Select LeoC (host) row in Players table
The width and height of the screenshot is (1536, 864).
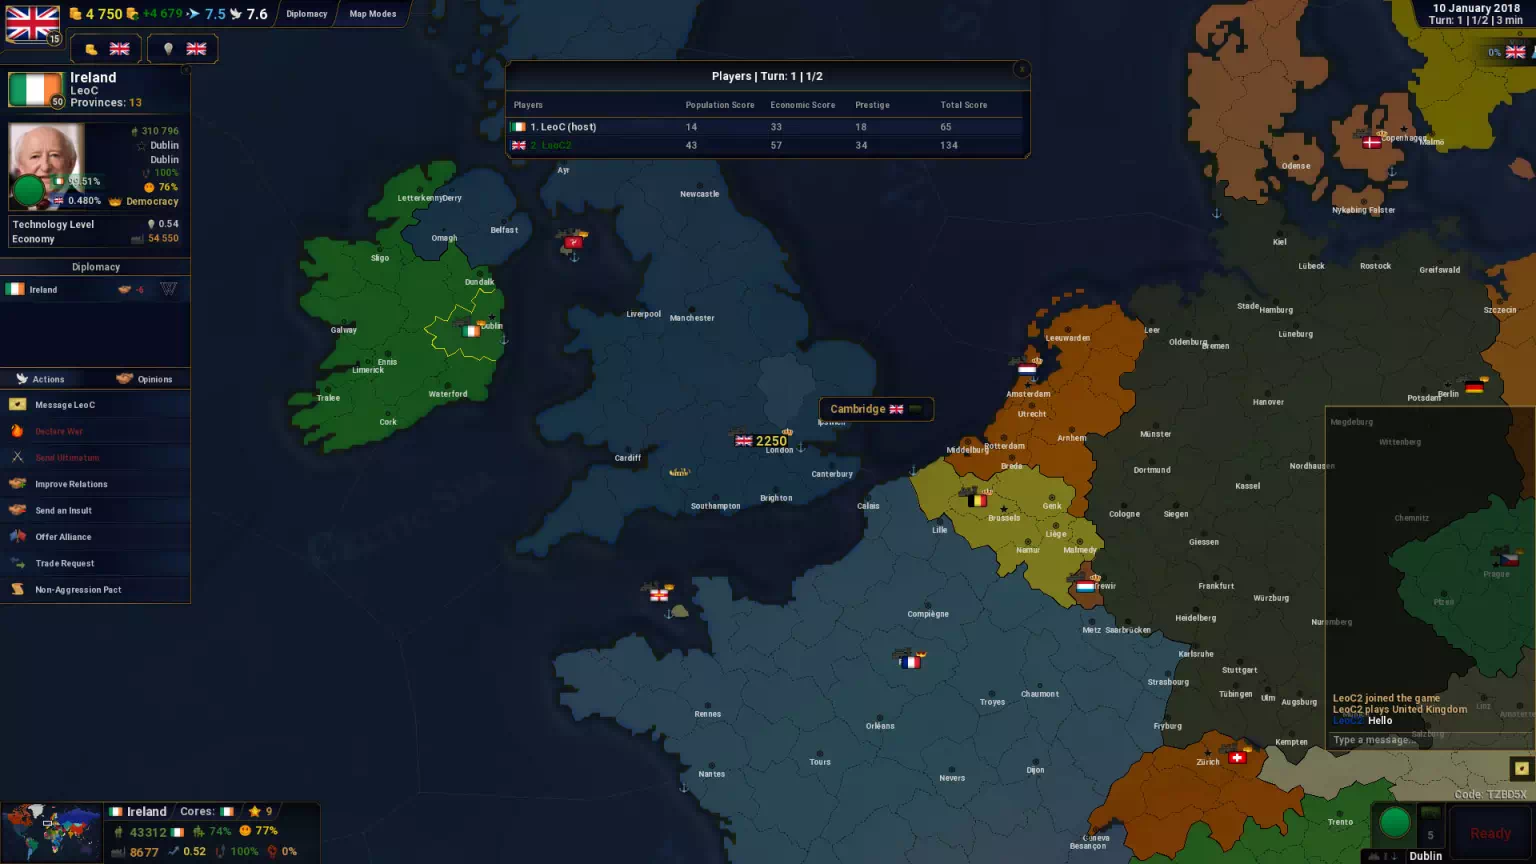pyautogui.click(x=767, y=127)
